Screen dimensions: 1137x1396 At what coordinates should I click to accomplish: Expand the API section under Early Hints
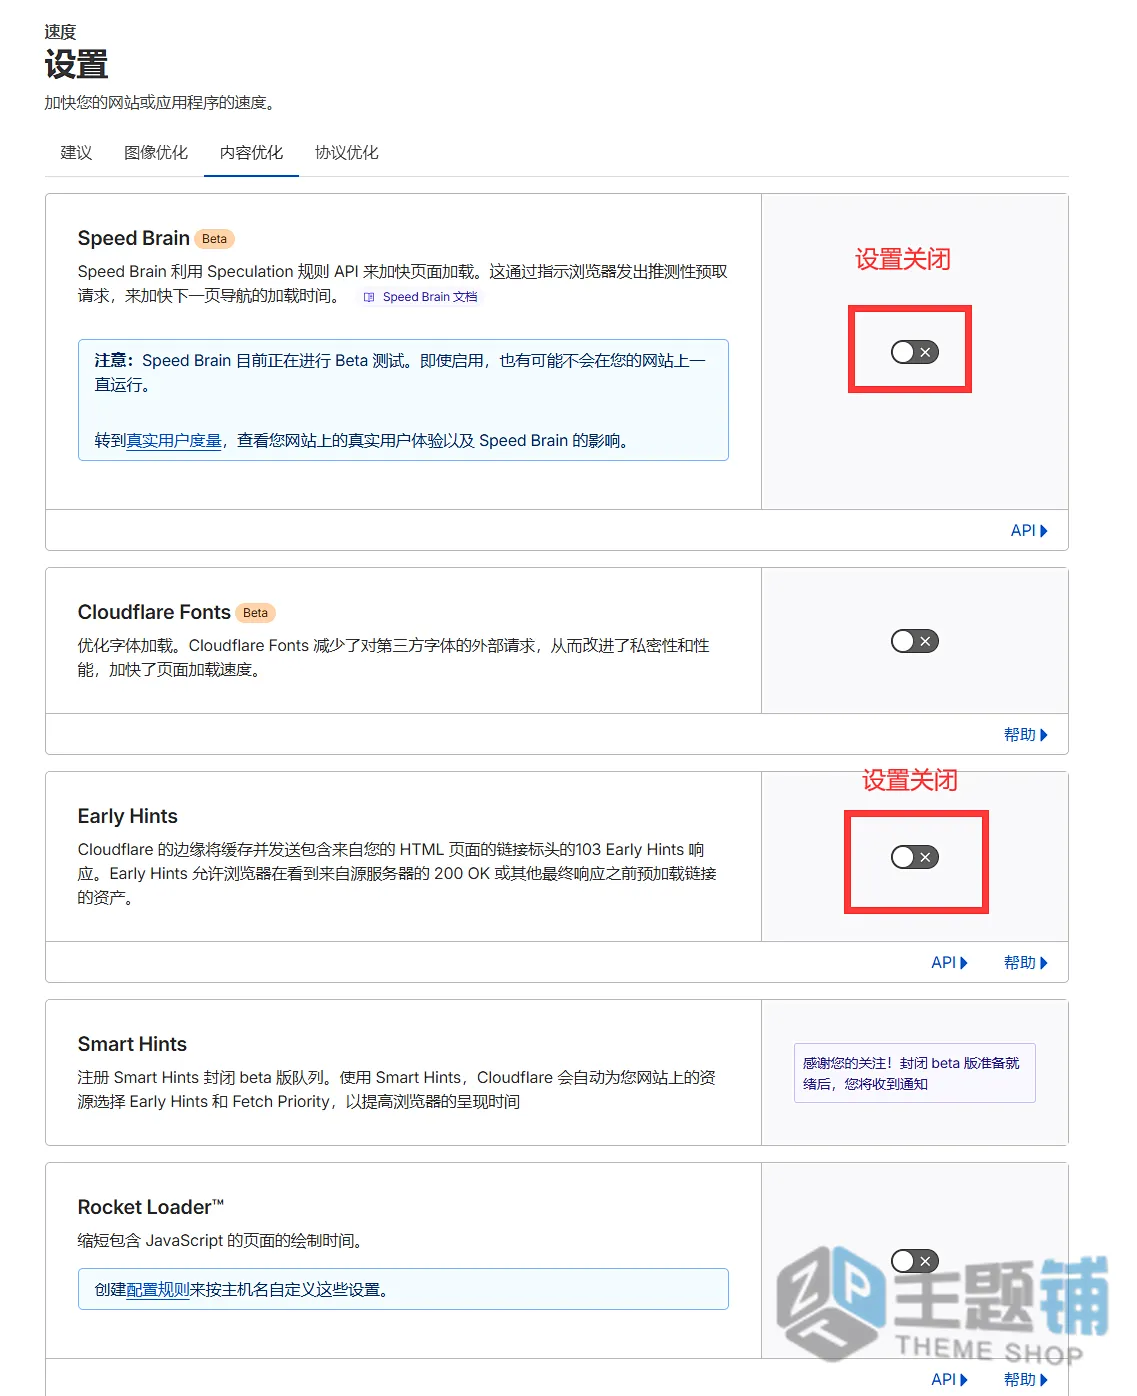point(949,963)
